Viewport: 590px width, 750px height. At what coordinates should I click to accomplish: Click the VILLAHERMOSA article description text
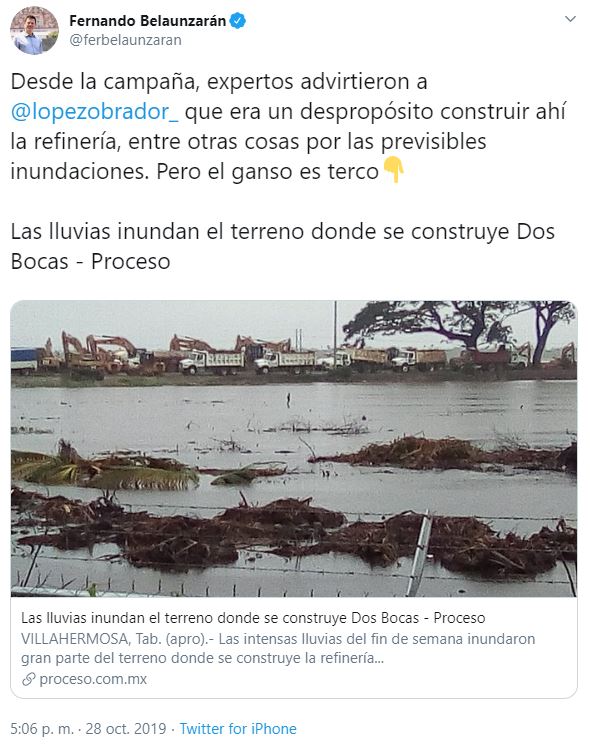278,648
